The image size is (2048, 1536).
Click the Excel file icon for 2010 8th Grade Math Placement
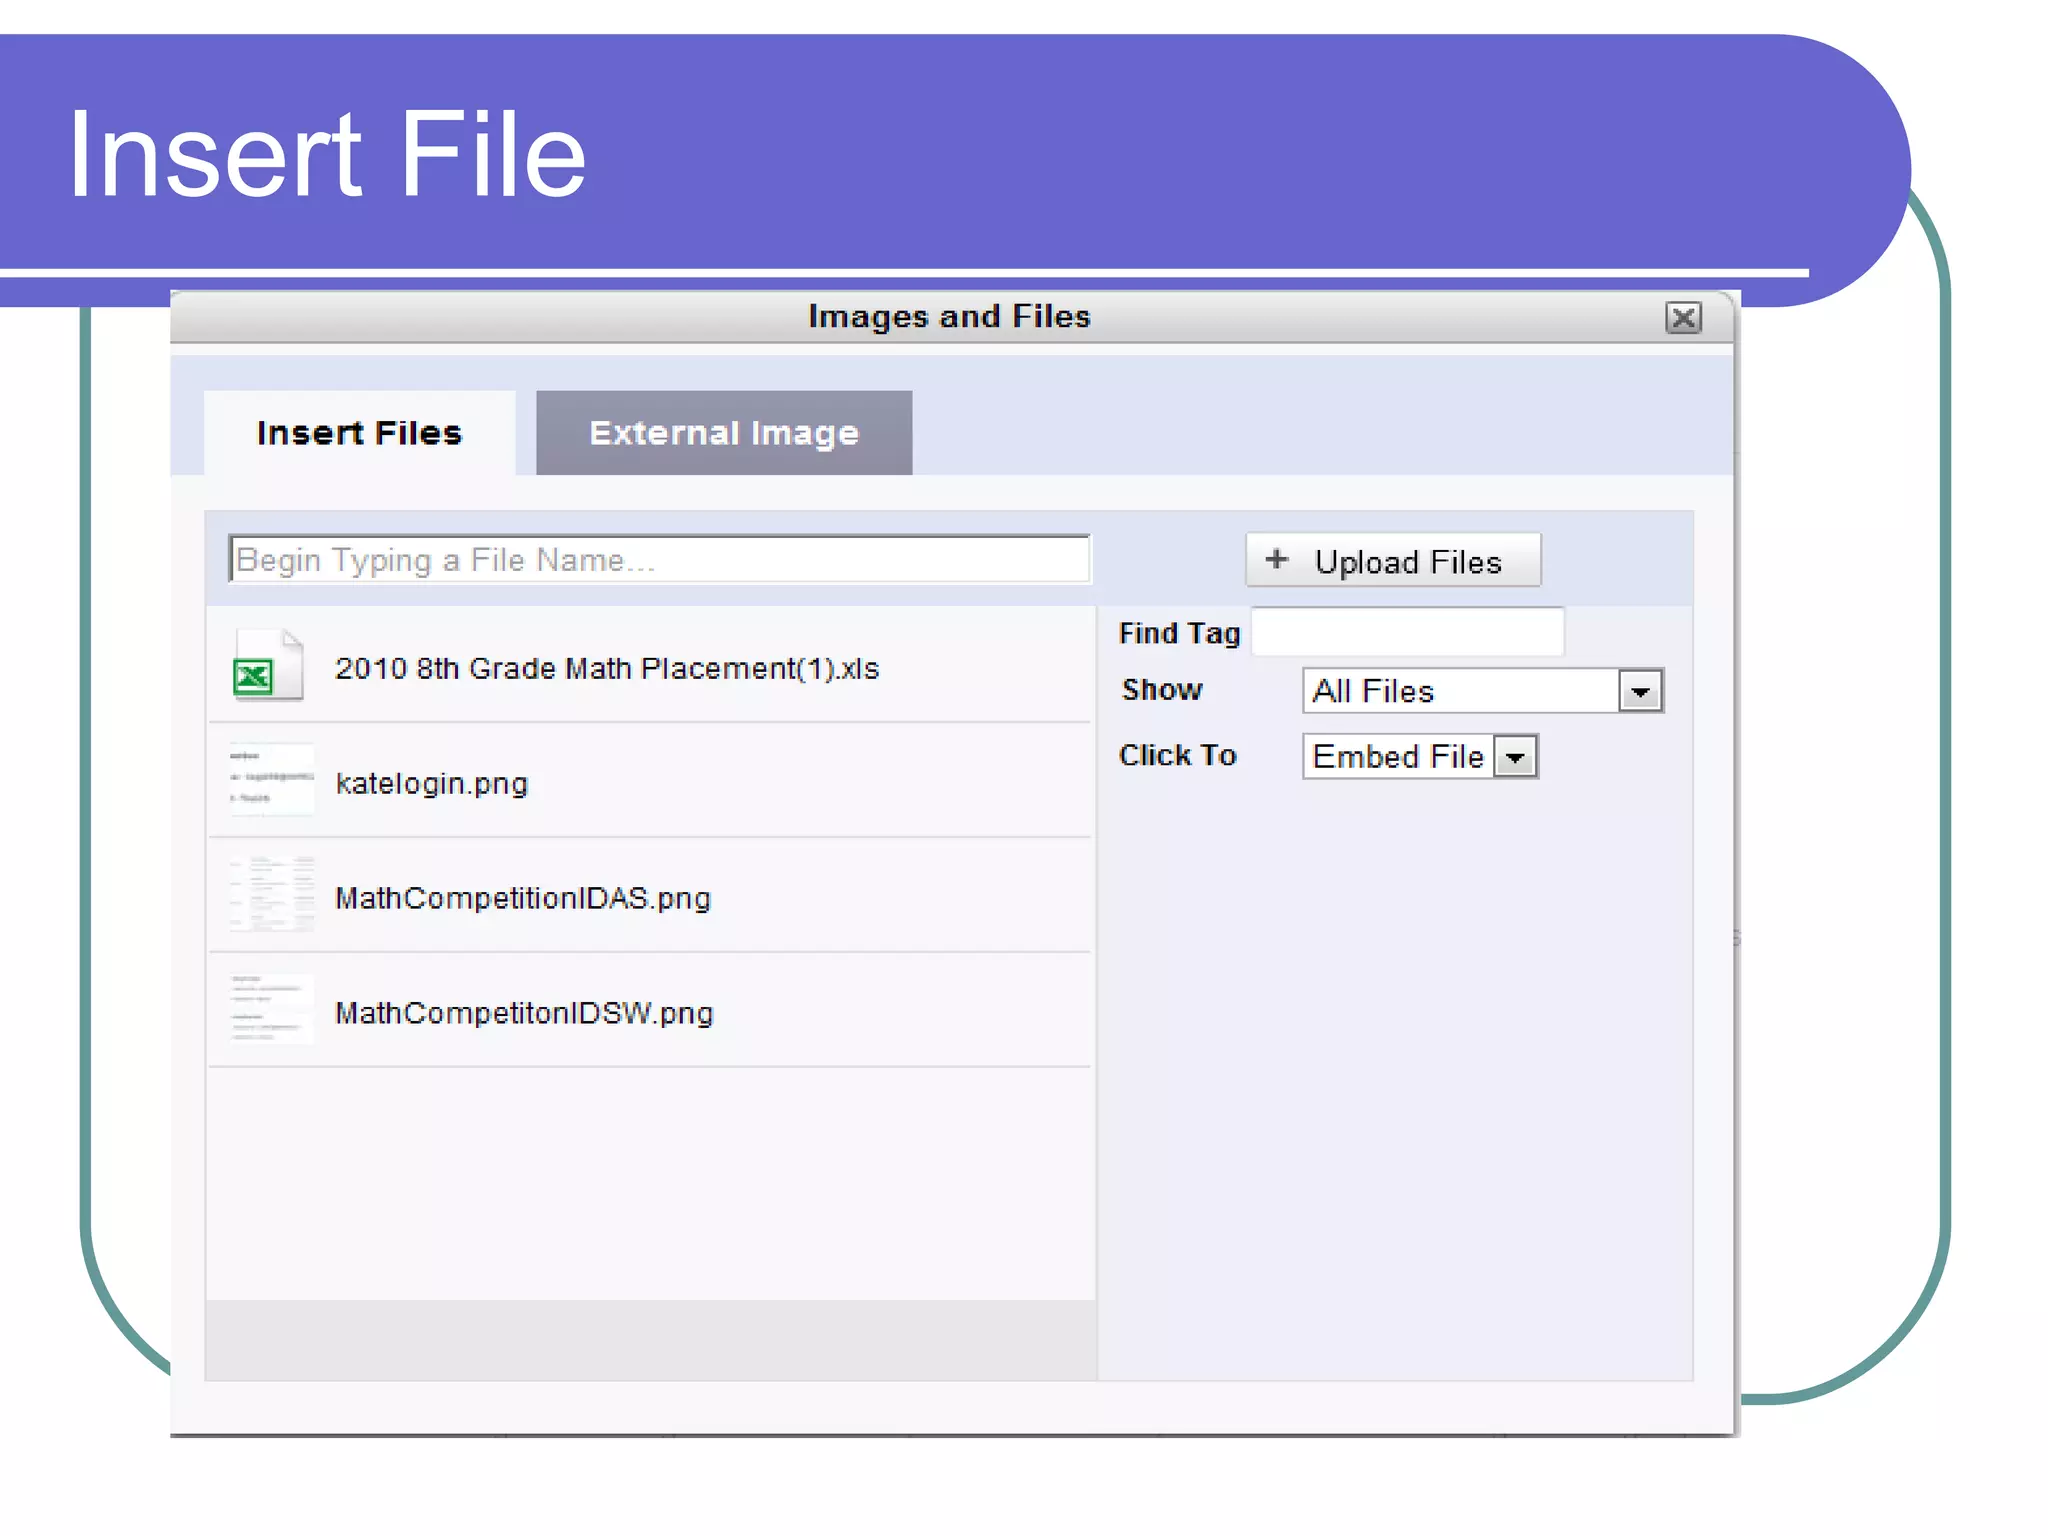(267, 666)
